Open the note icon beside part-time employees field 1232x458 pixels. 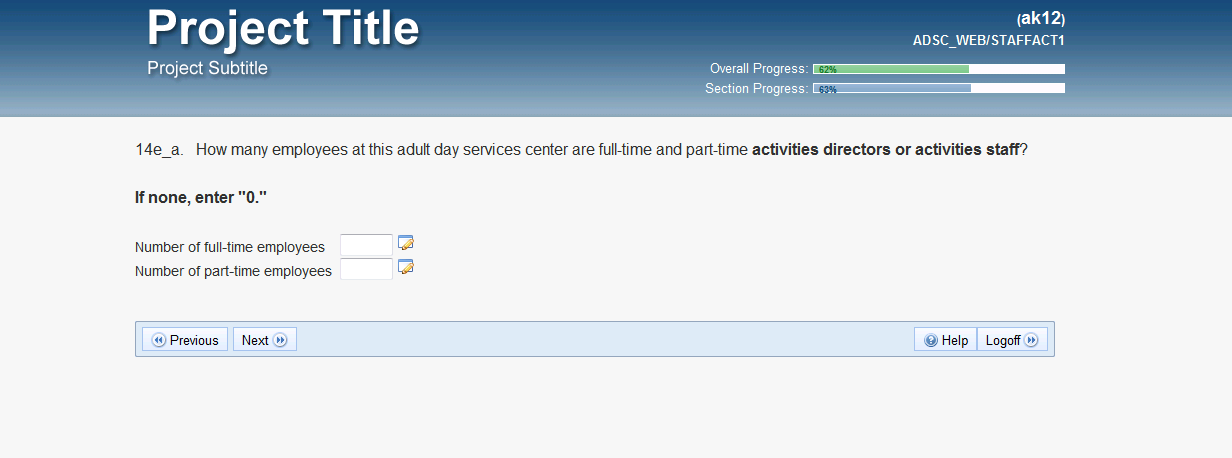(406, 267)
